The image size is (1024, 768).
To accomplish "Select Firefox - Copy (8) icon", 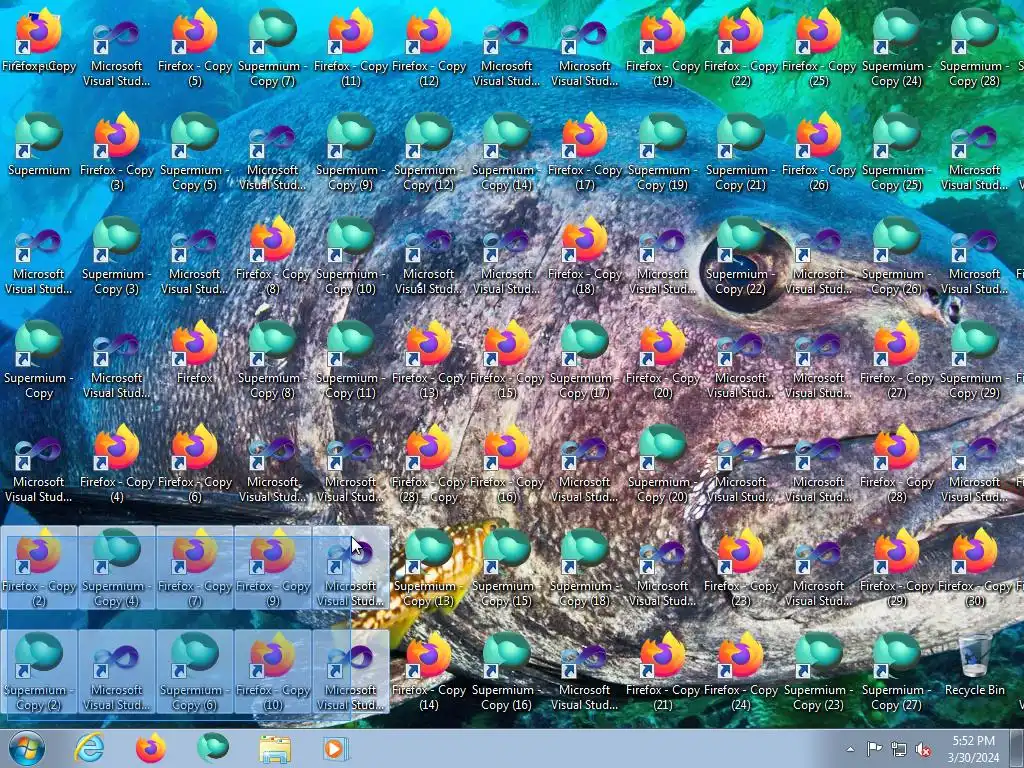I will (x=272, y=255).
